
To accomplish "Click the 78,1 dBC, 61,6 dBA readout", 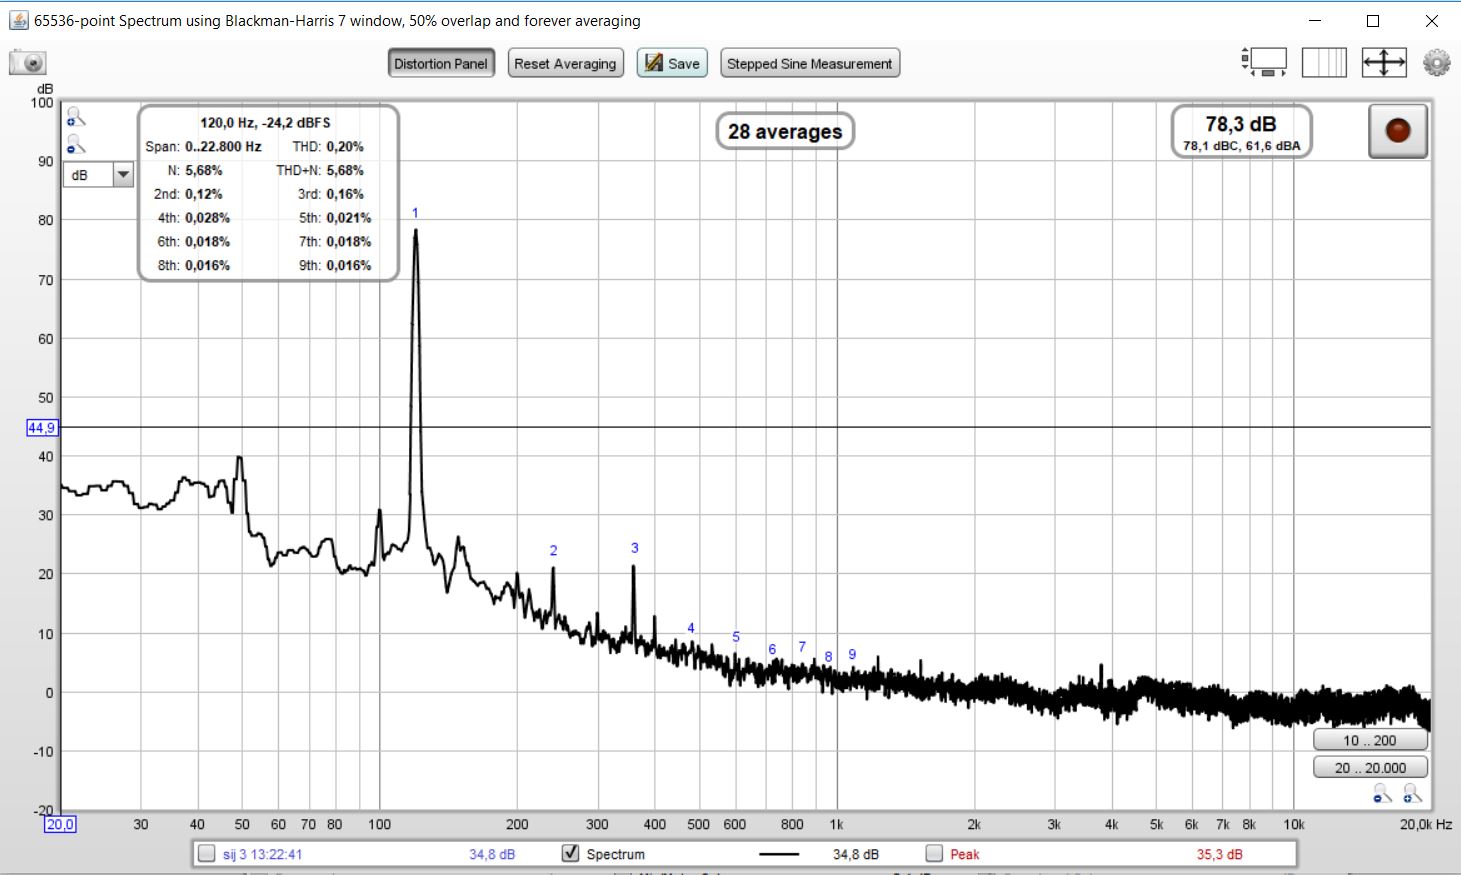I will tap(1241, 146).
